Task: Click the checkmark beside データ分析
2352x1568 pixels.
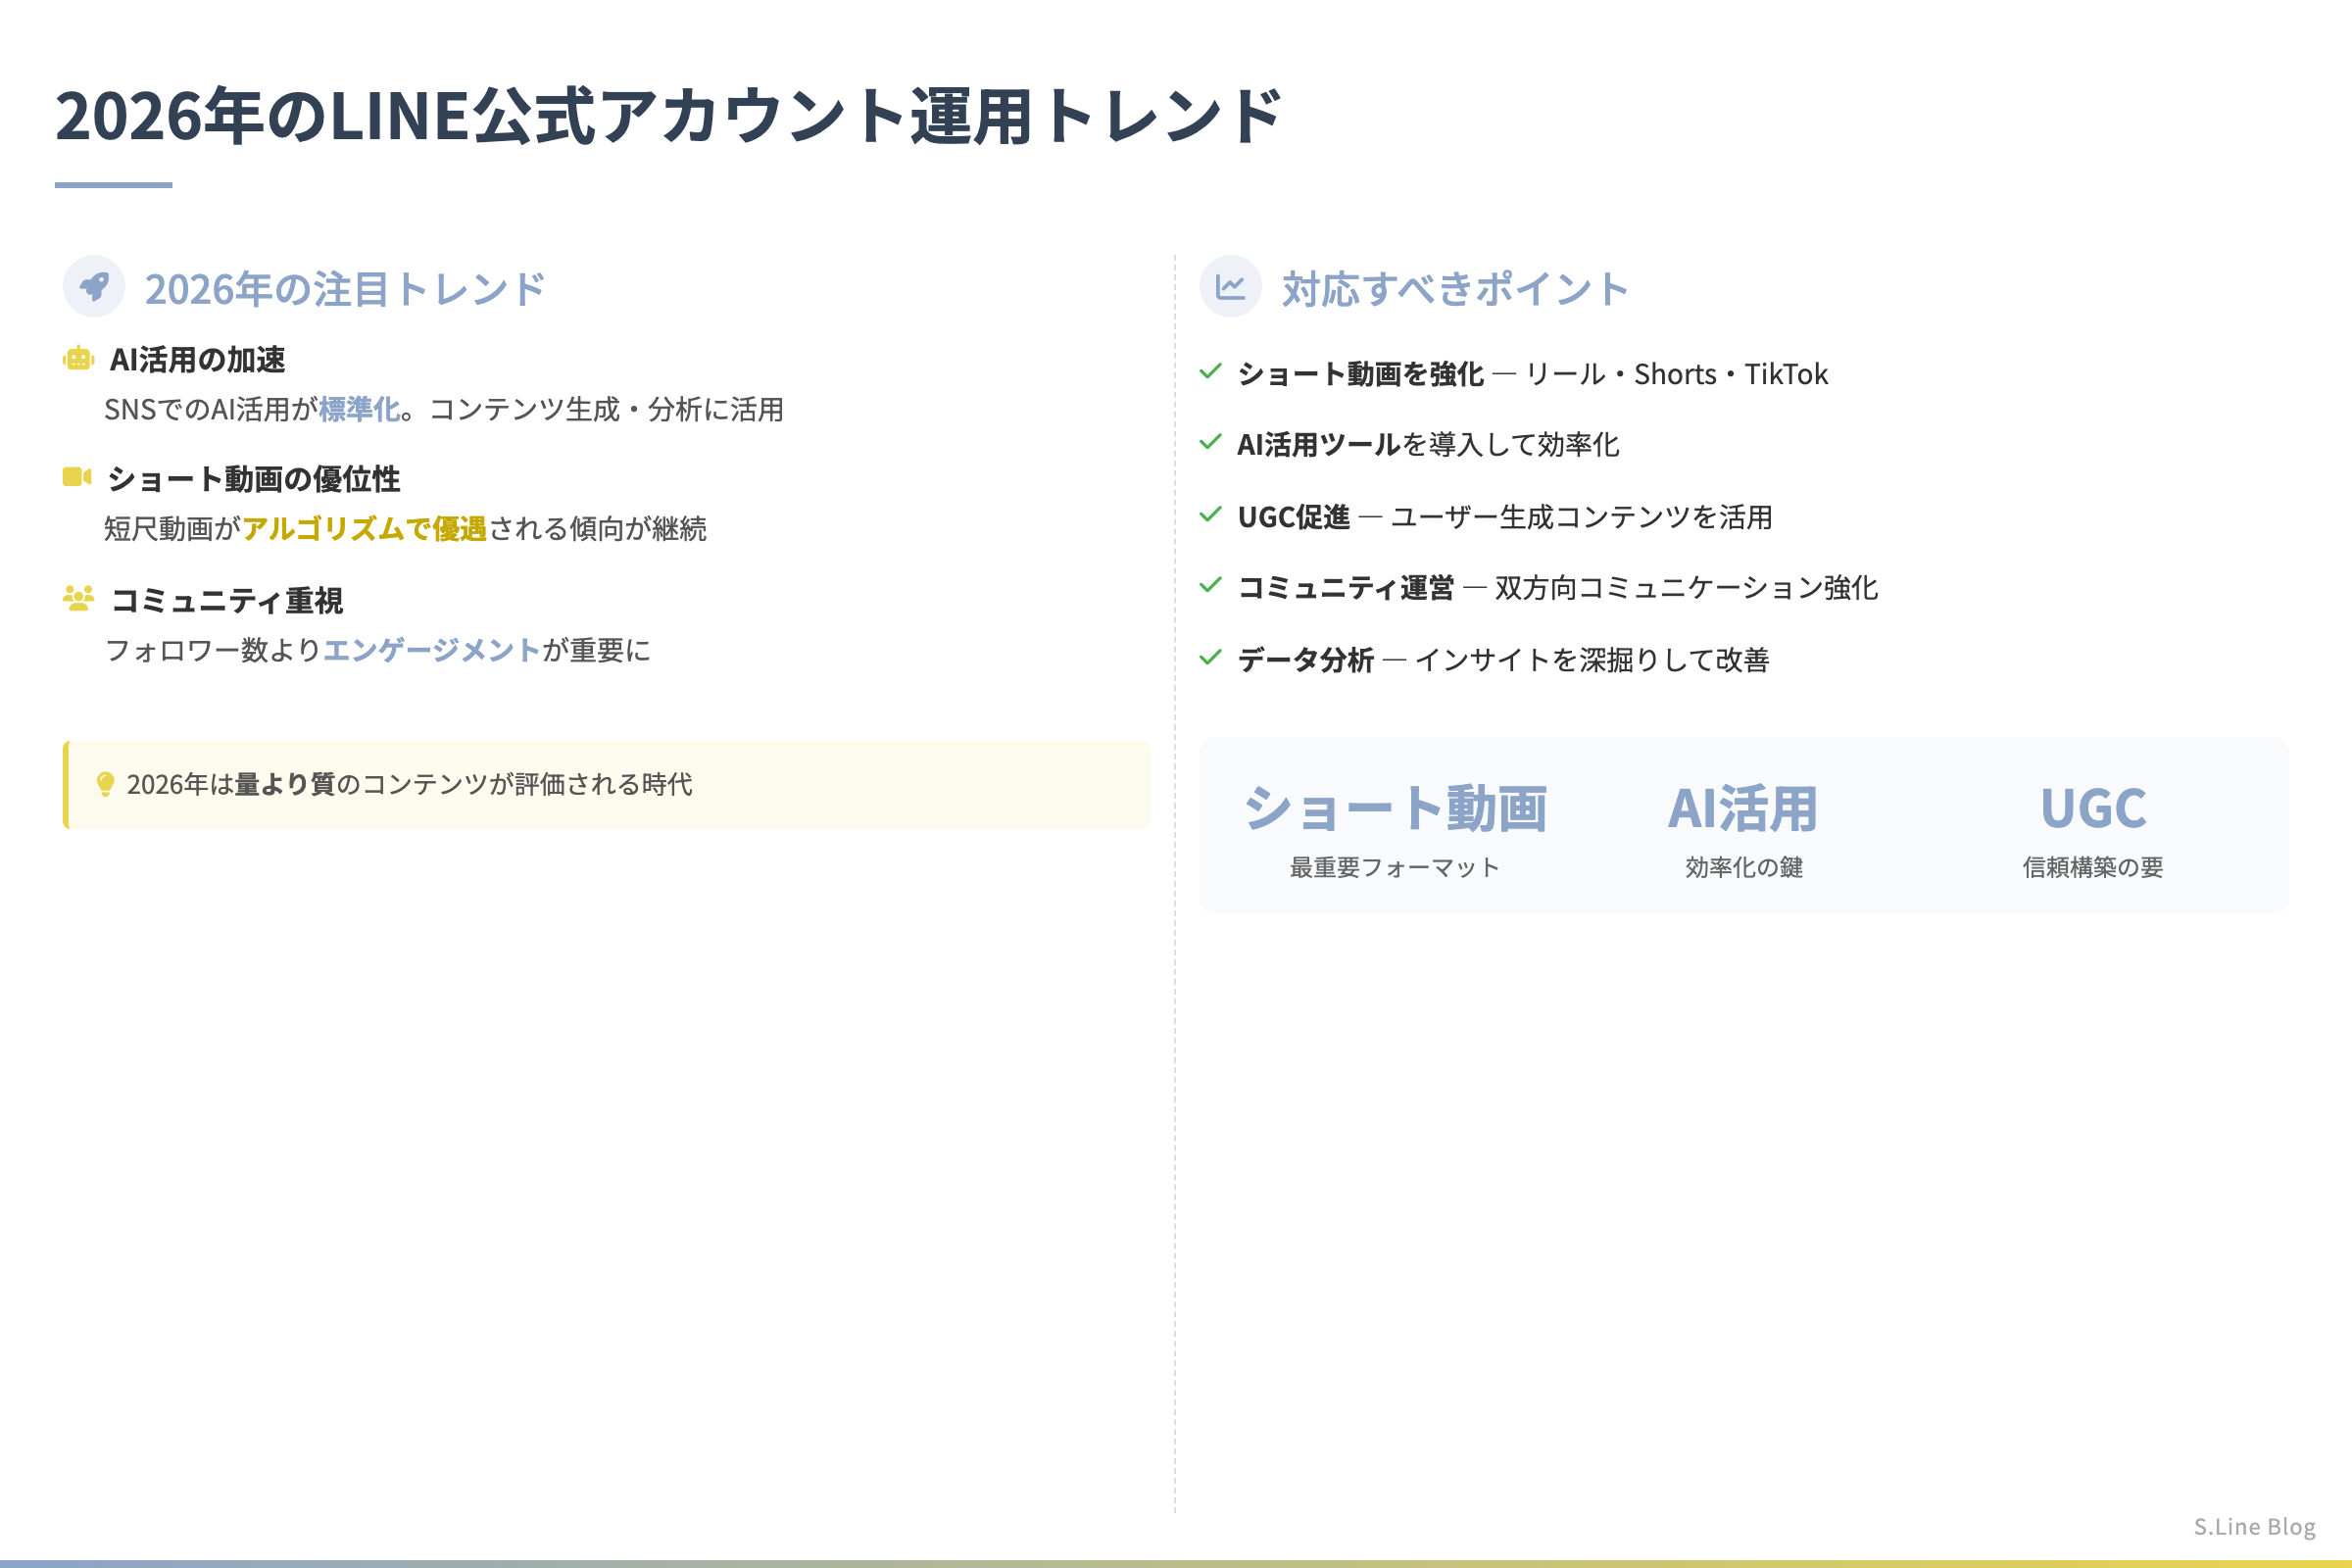Action: [x=1210, y=658]
